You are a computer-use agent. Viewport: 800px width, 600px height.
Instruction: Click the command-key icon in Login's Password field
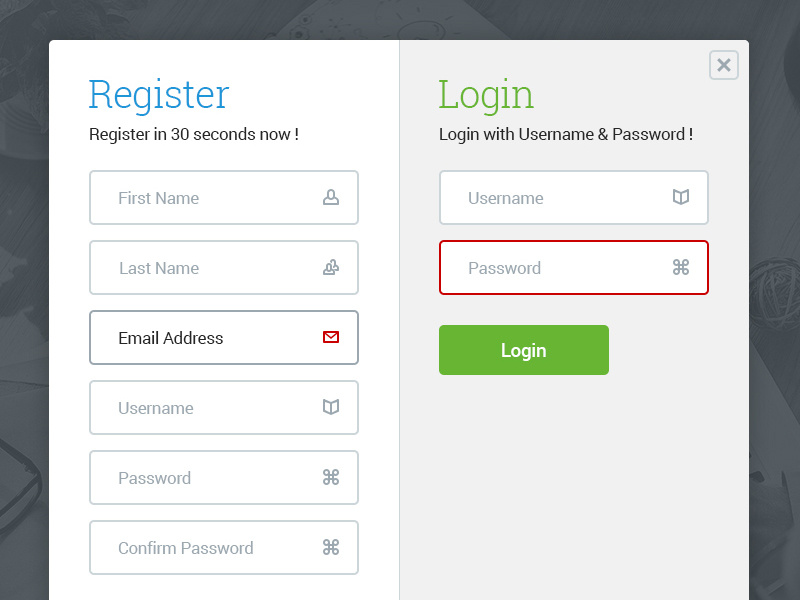(x=681, y=267)
